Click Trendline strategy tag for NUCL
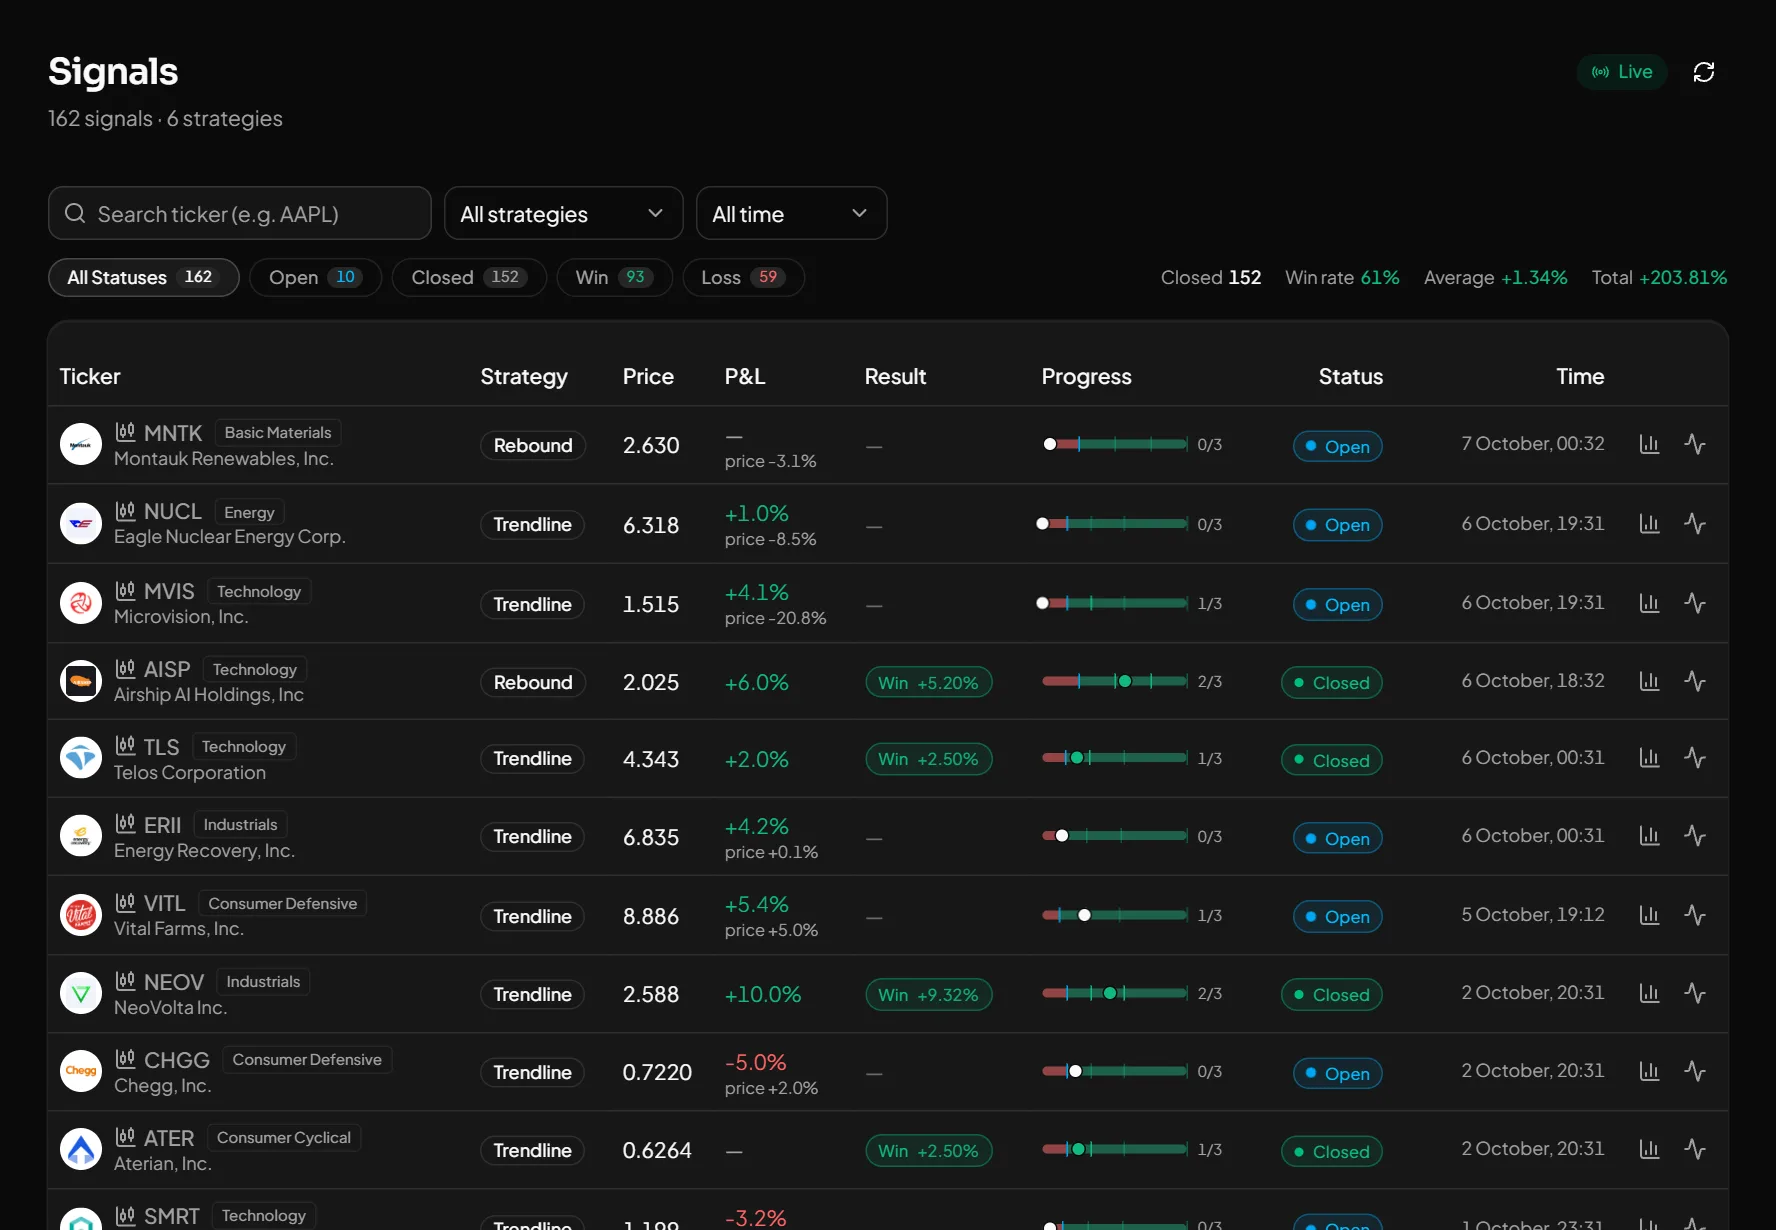 point(533,525)
